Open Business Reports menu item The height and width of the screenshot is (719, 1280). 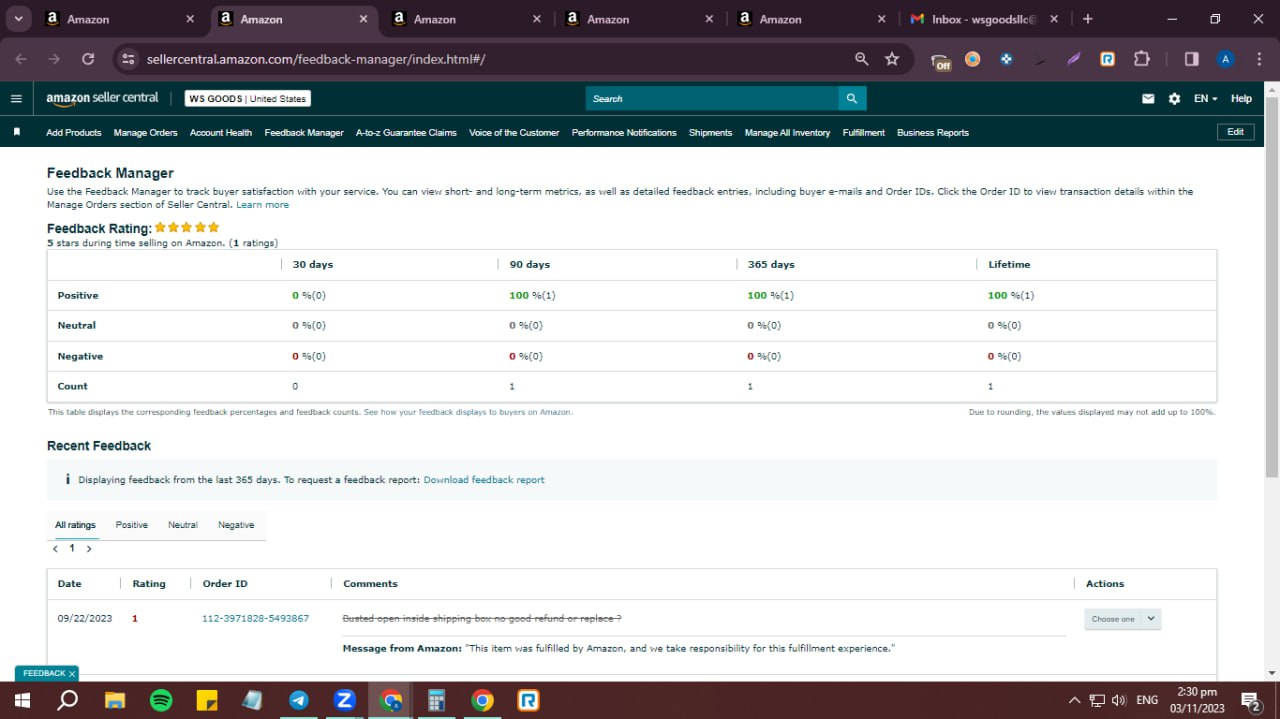(x=932, y=132)
